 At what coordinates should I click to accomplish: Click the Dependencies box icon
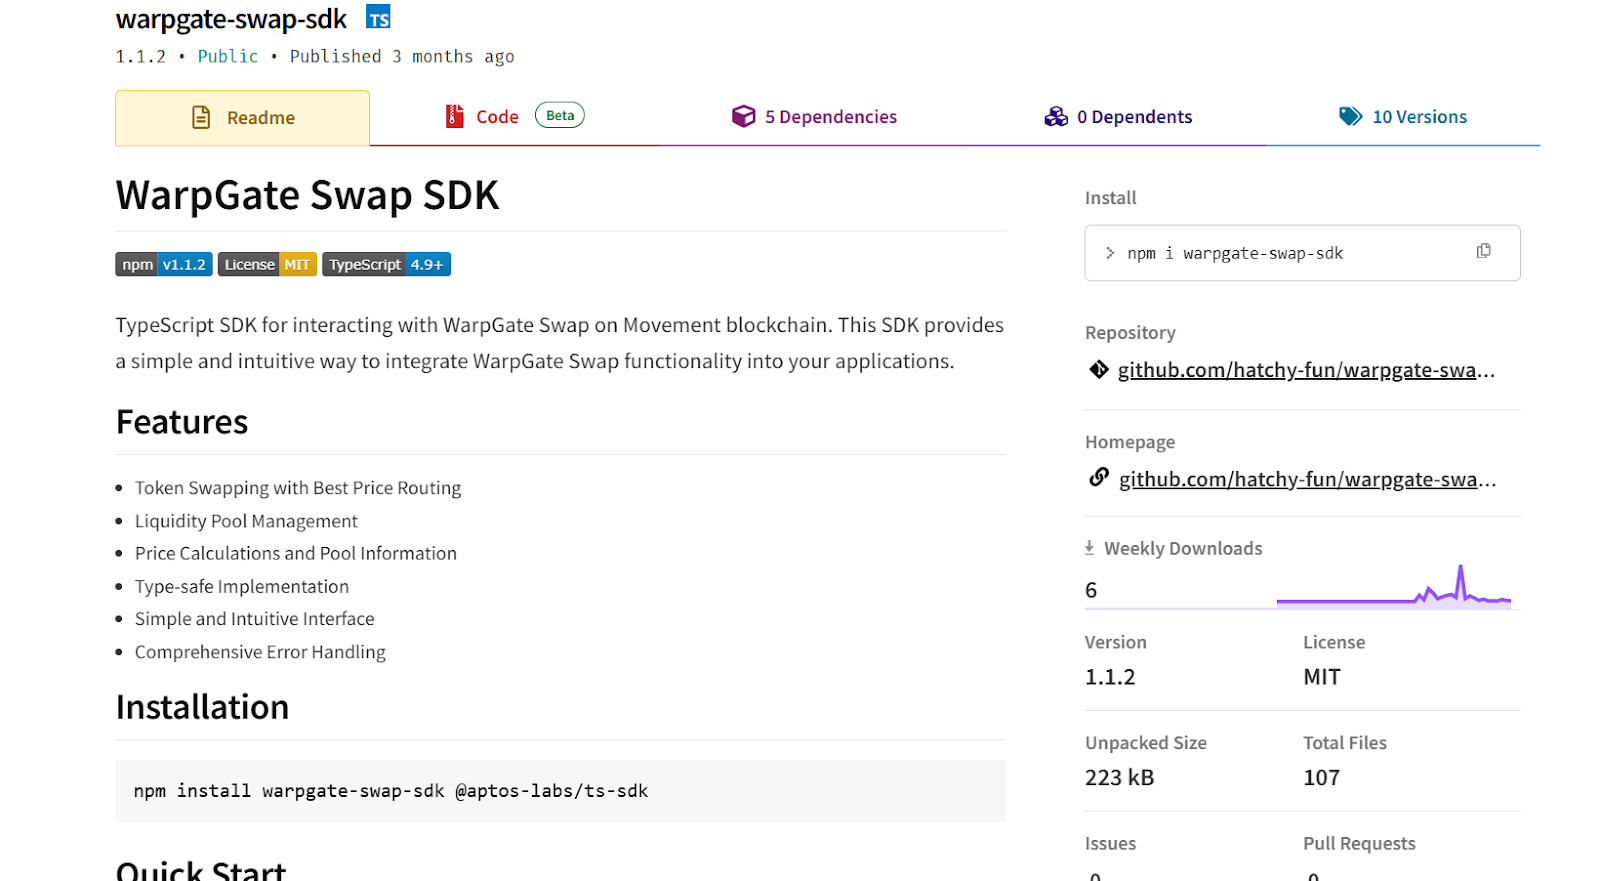743,117
